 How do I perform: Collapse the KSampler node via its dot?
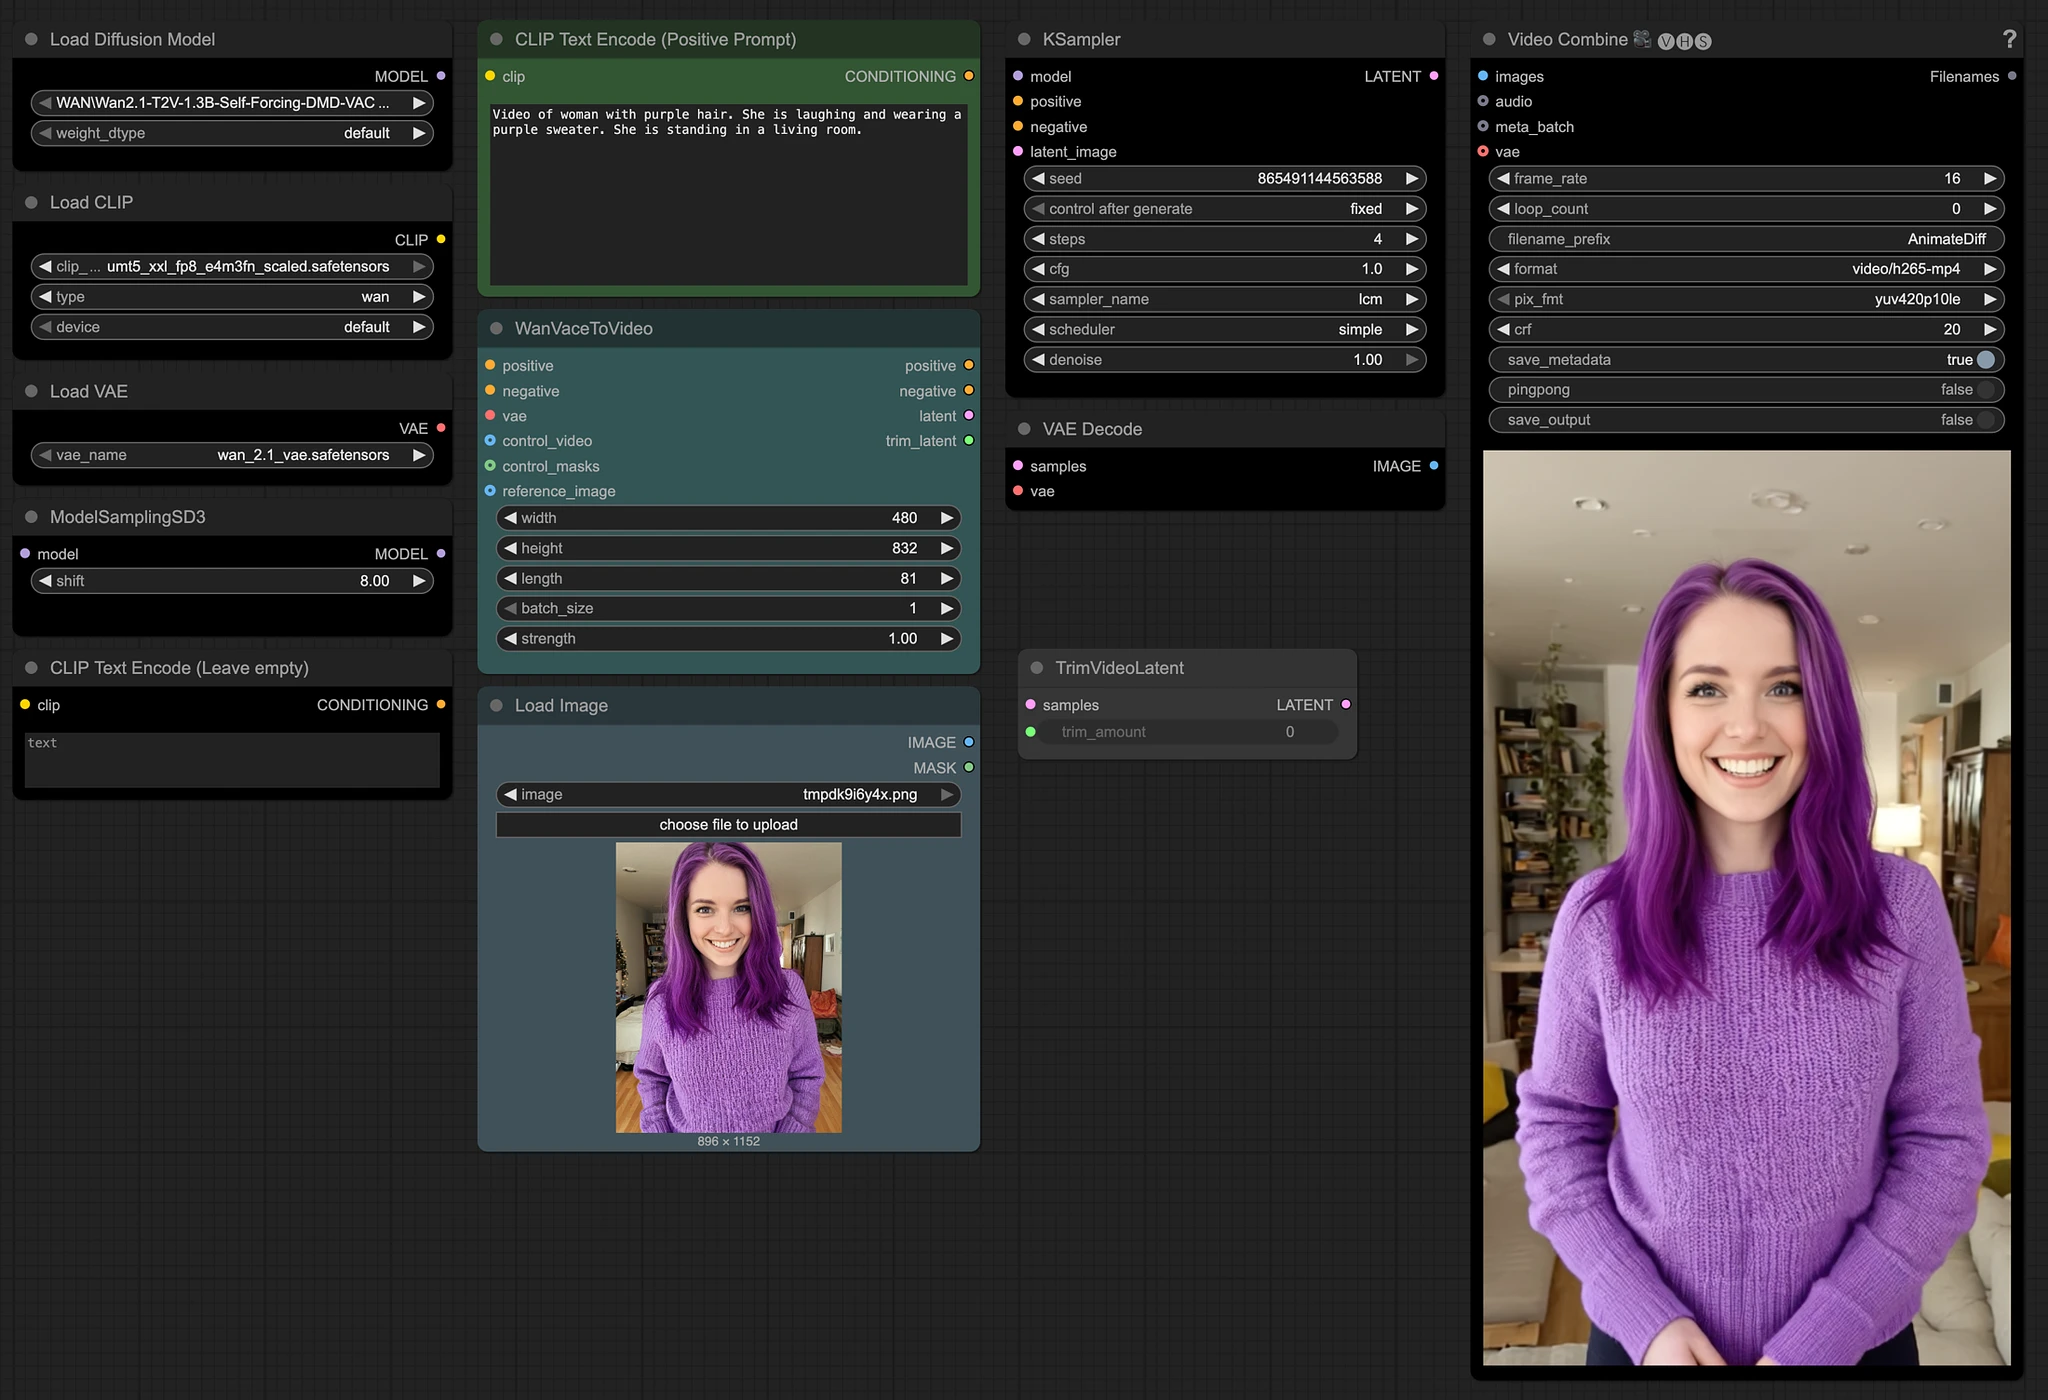point(1024,39)
